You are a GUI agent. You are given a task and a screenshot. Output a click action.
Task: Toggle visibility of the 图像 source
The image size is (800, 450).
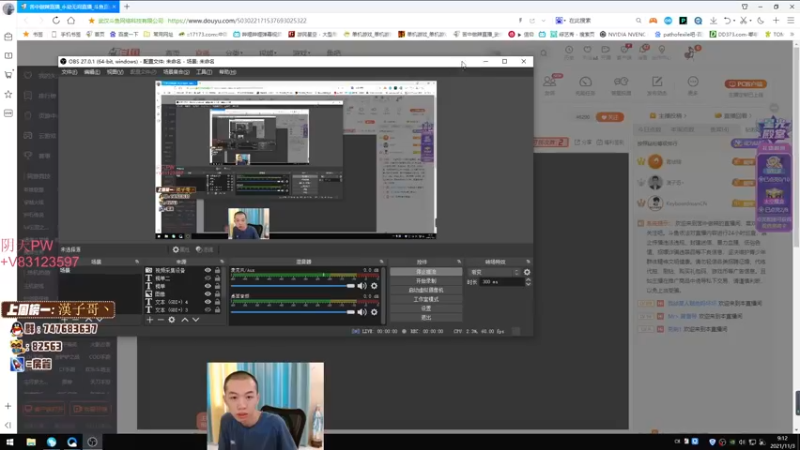pyautogui.click(x=207, y=294)
